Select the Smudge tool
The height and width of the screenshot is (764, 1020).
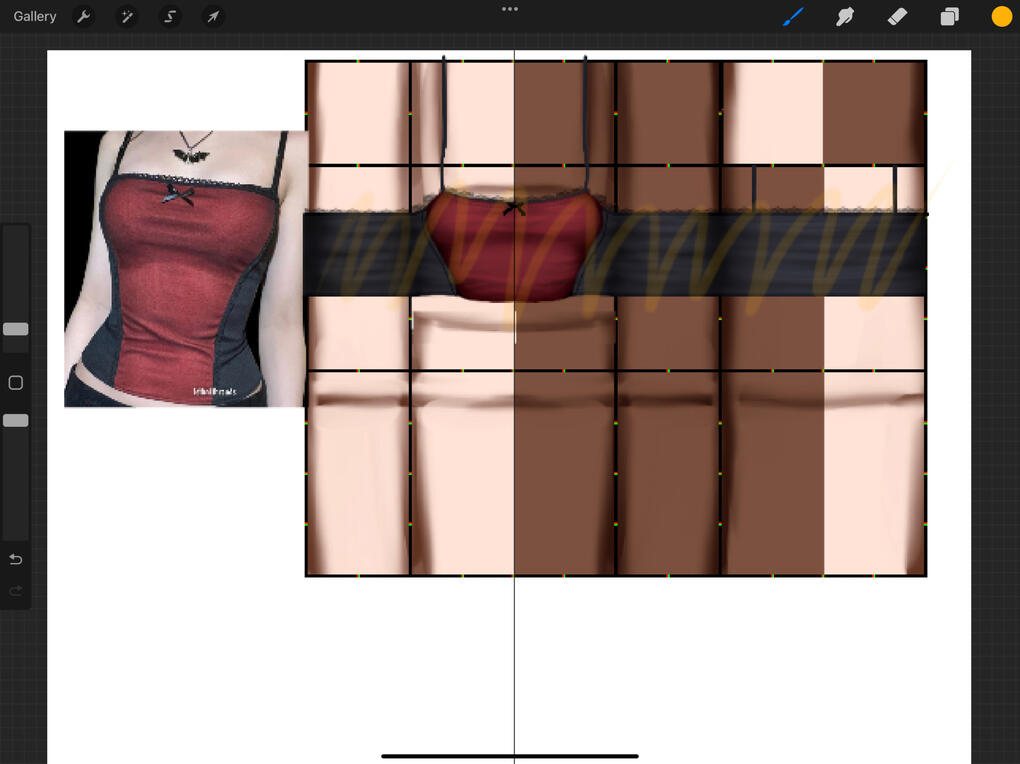[845, 17]
